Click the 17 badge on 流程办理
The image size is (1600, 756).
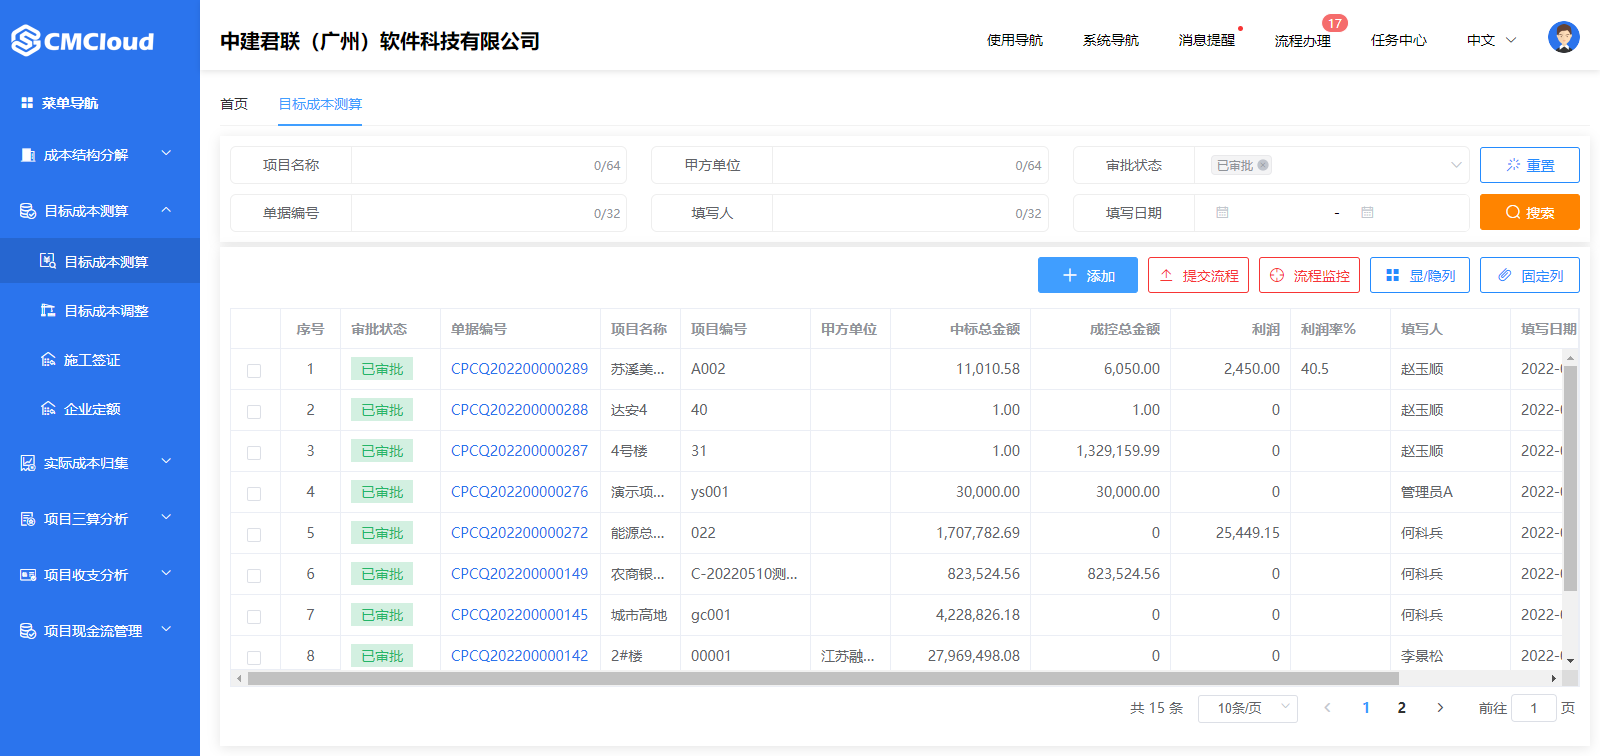tap(1334, 23)
